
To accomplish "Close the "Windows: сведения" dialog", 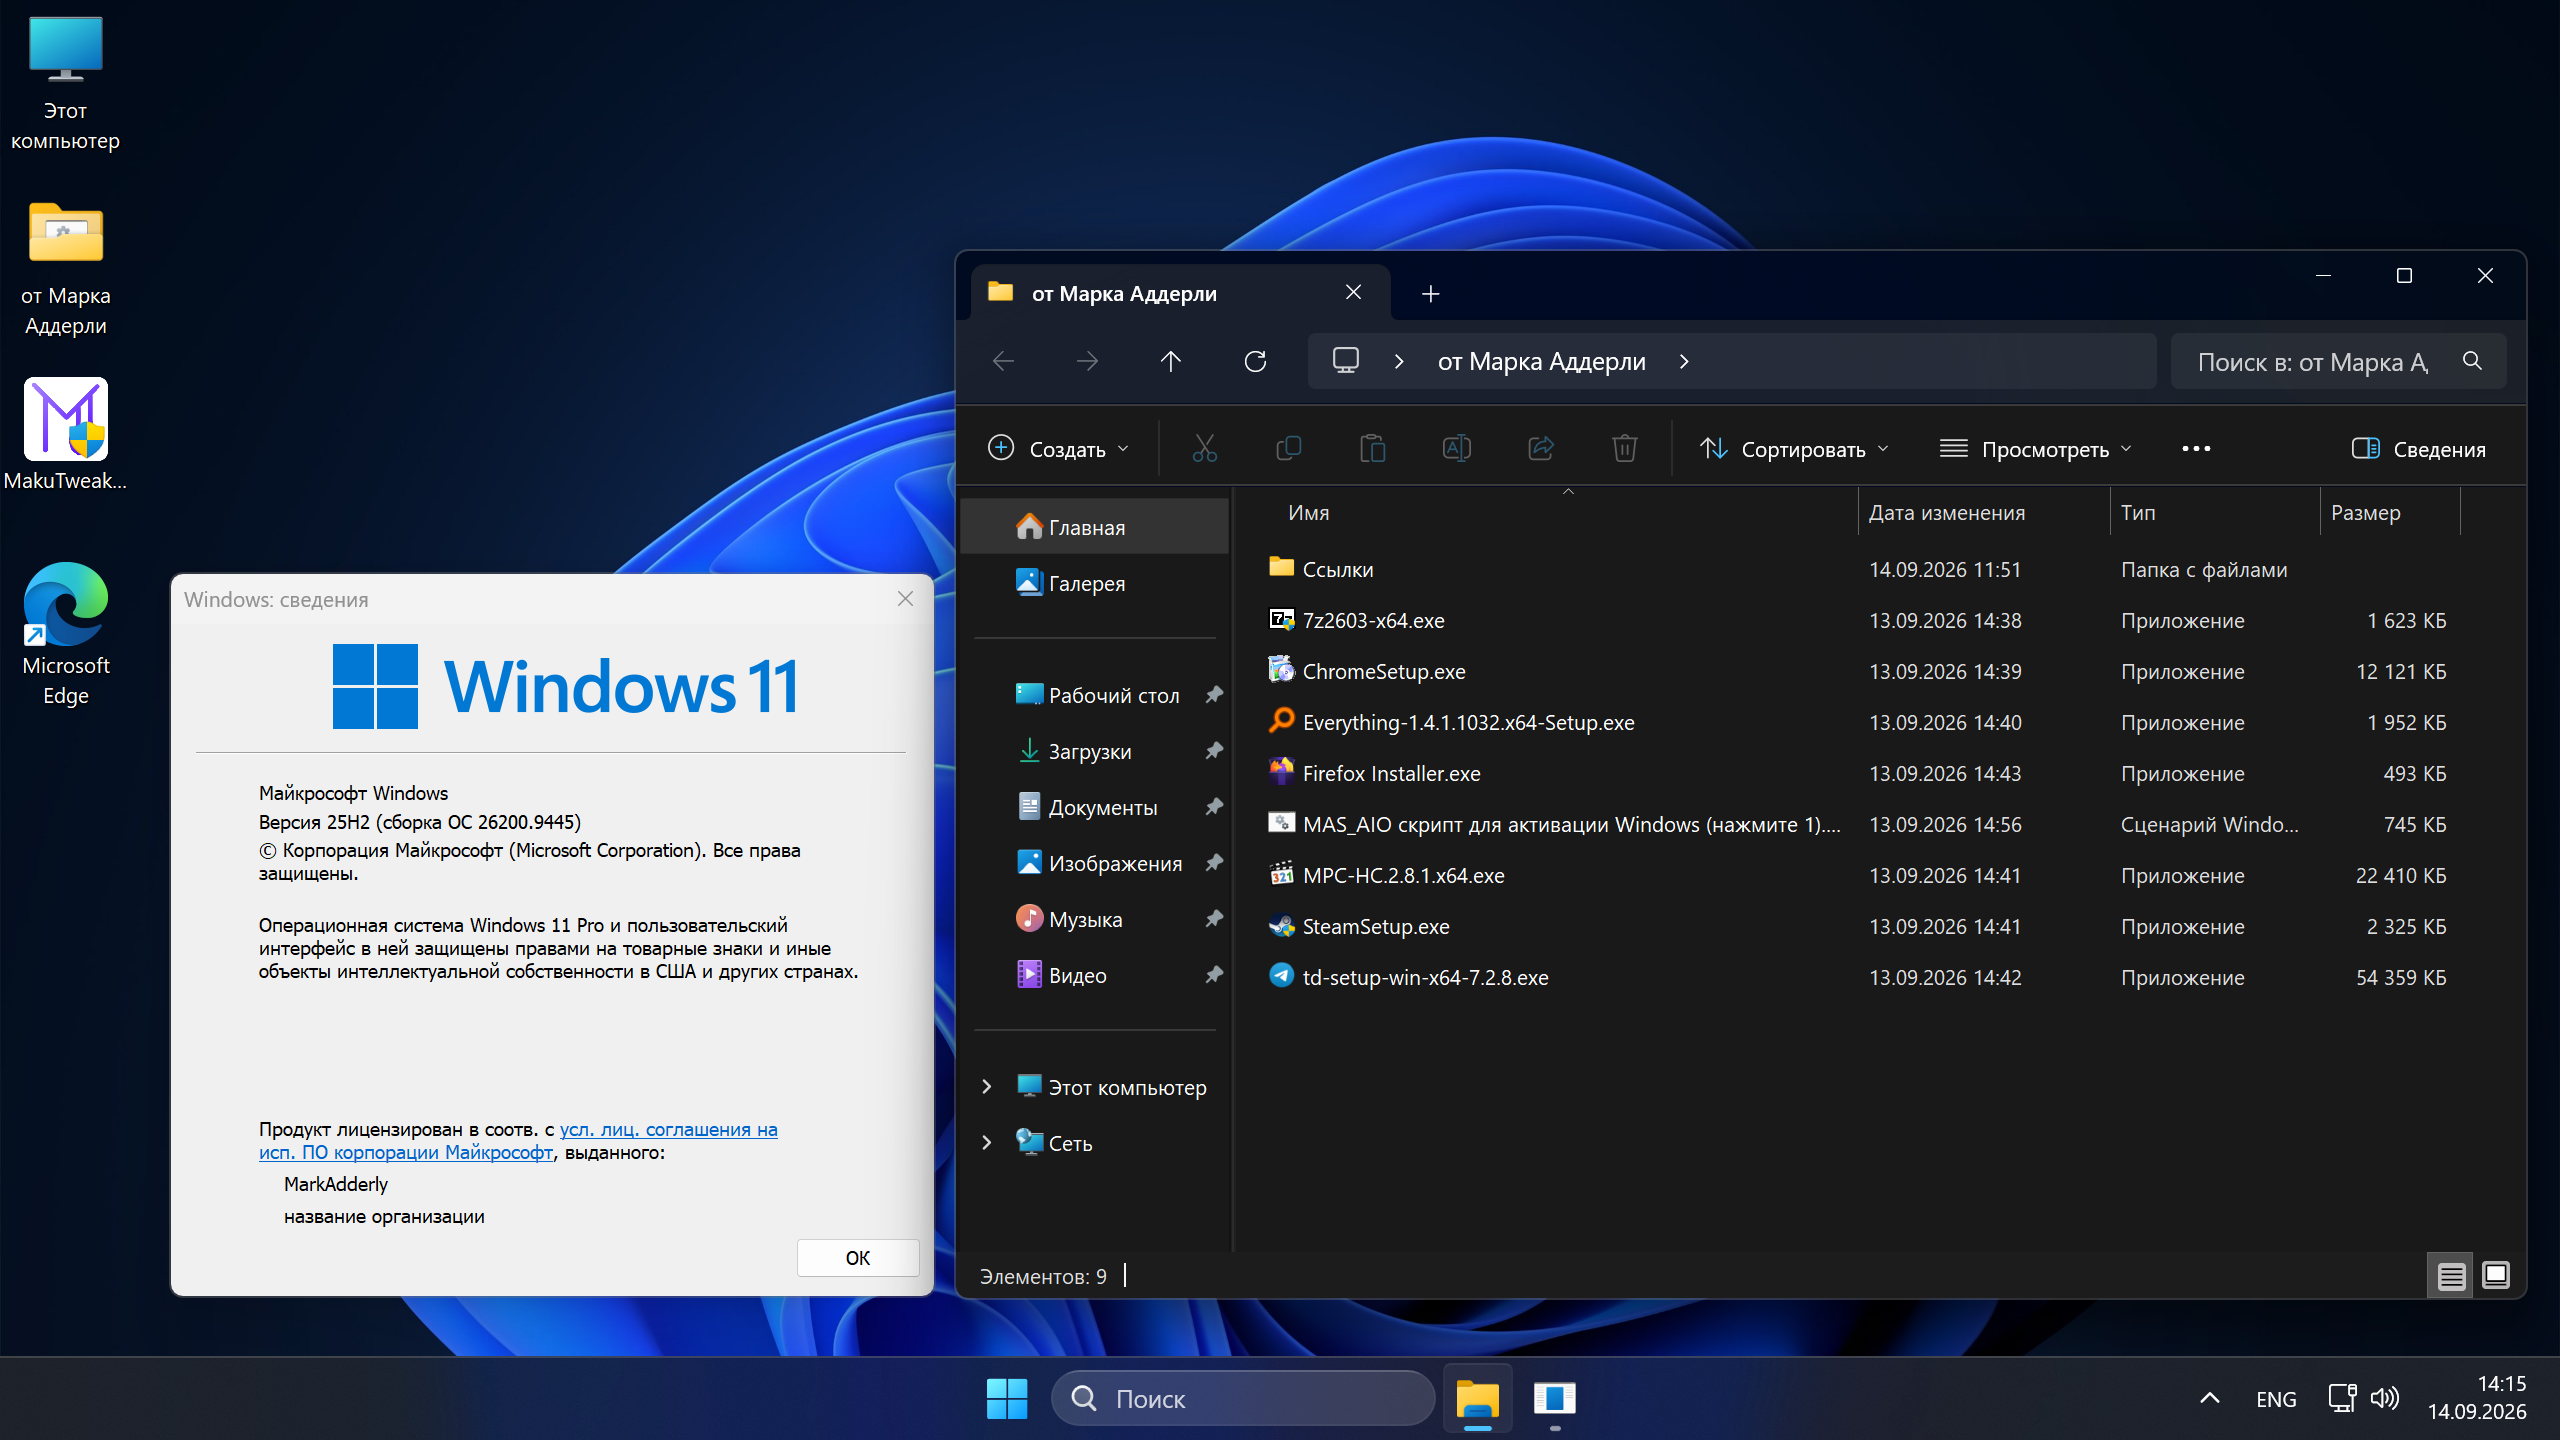I will 905,599.
